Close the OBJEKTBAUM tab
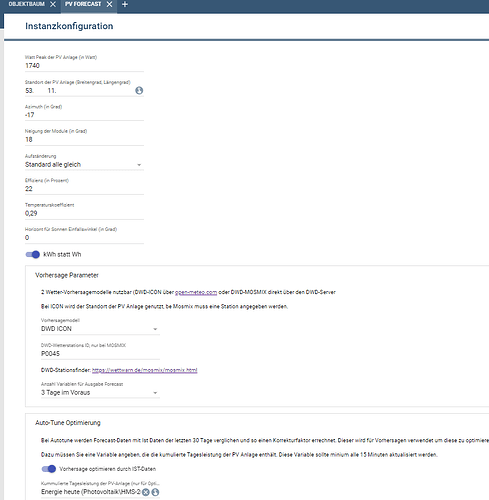489x500 pixels. [53, 4]
